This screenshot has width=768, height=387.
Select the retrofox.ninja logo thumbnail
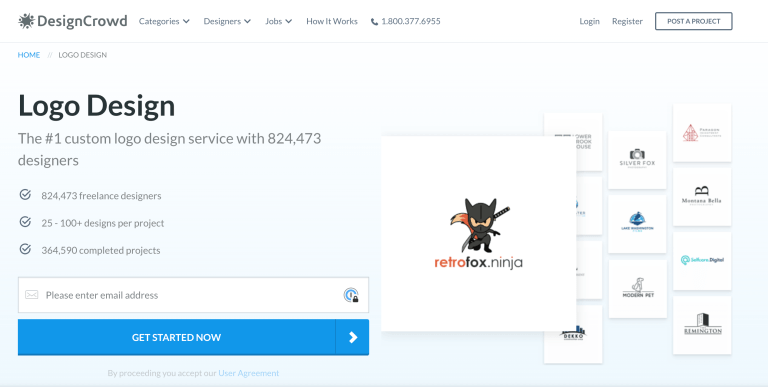479,233
